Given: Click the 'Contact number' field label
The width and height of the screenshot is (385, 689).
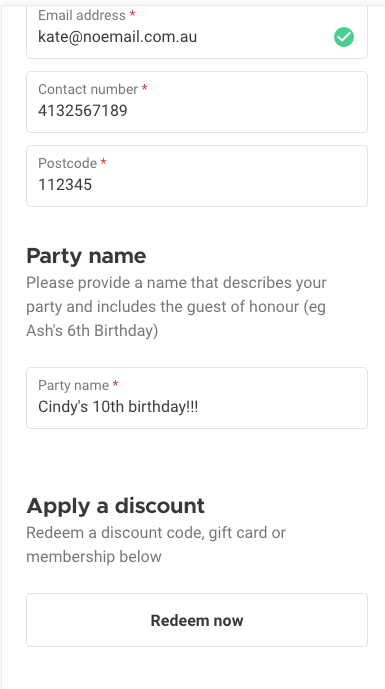Looking at the screenshot, I should [88, 89].
